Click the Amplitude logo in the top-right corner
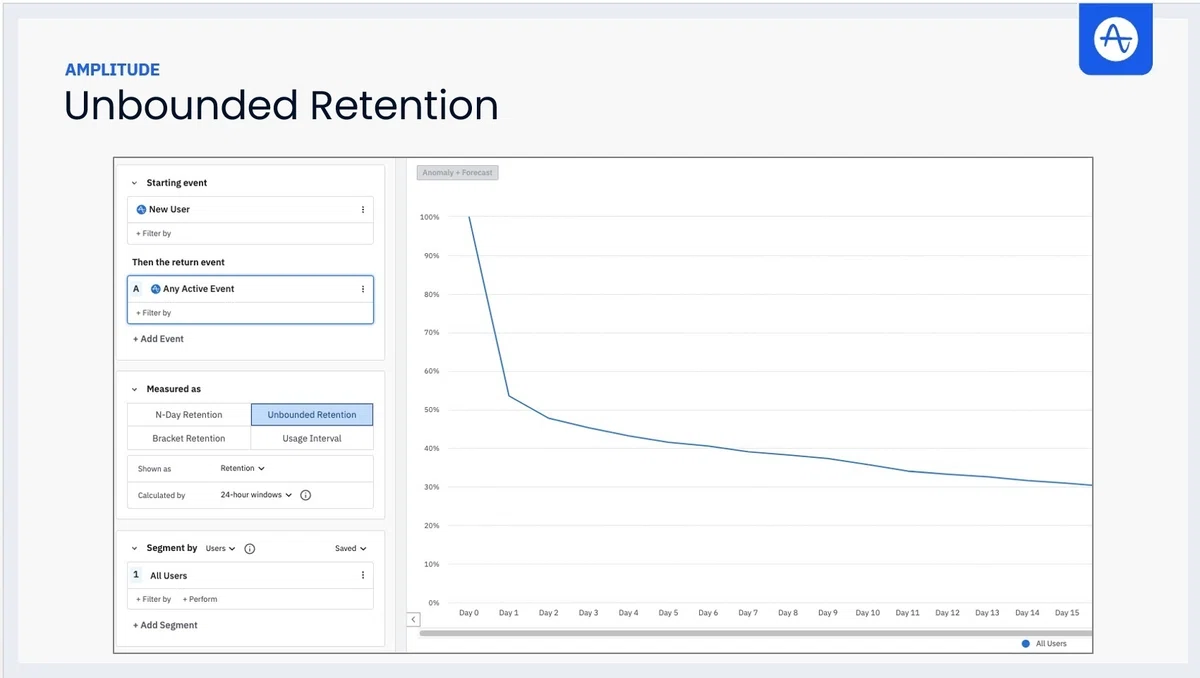Image resolution: width=1200 pixels, height=678 pixels. tap(1115, 39)
